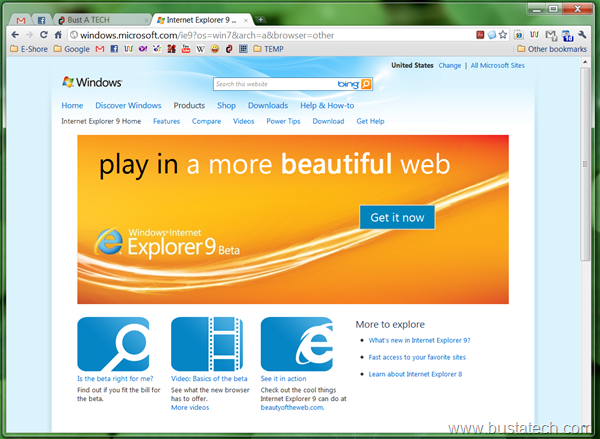Click the red PDF icon in address bar
Viewport: 600px width, 439px height.
tap(480, 35)
